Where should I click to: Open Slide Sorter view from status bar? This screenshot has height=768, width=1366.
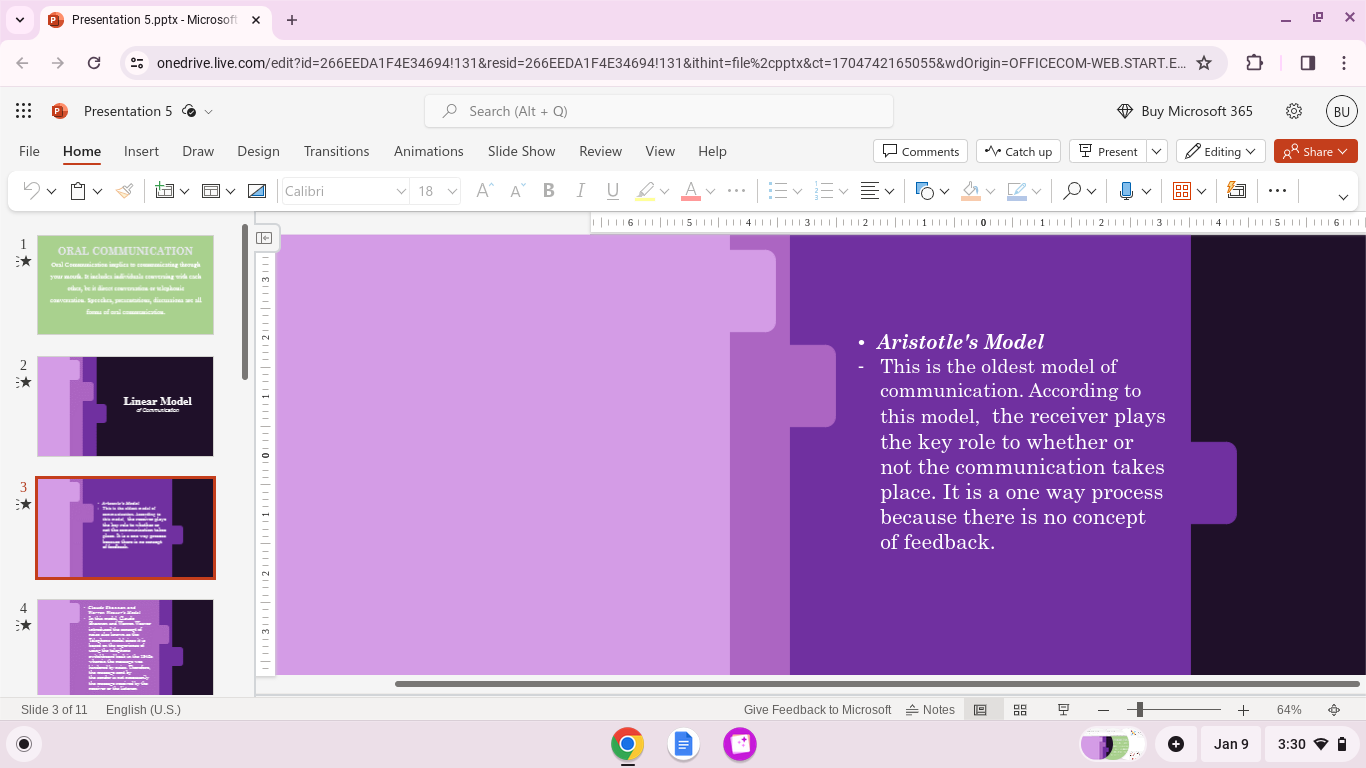tap(1020, 710)
